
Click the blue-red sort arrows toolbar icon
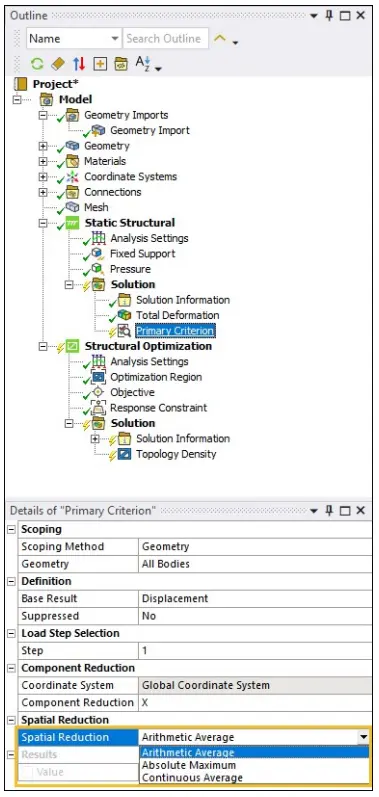79,64
